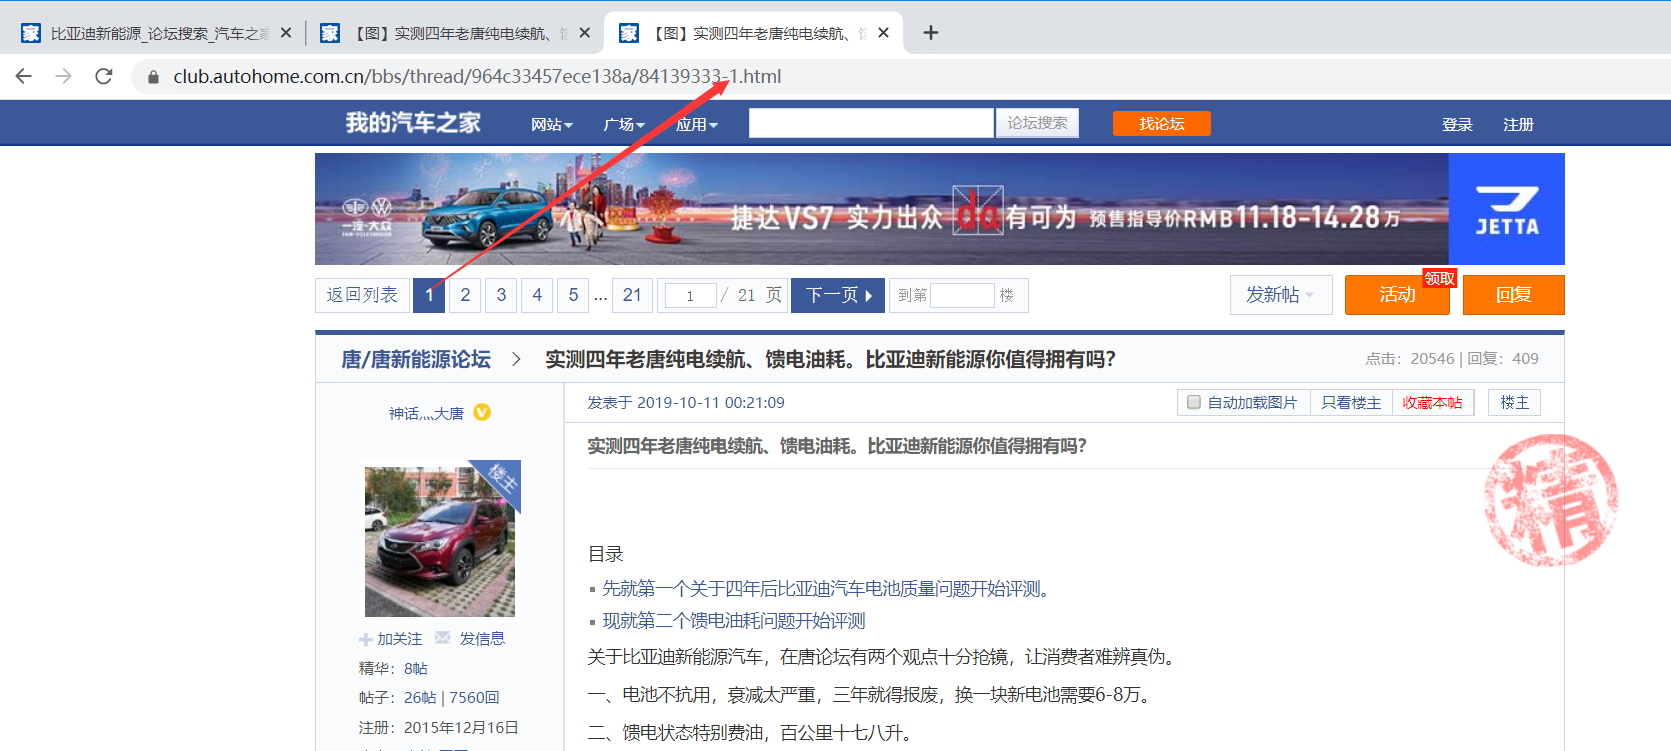Screen dimensions: 1671x751
Task: Open the 7560回 replies link
Action: 474,697
